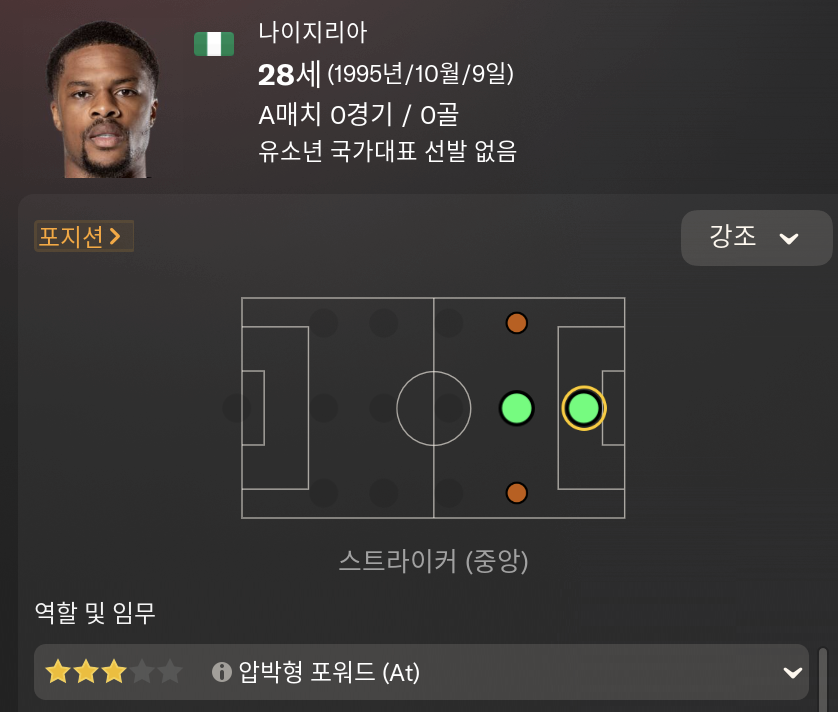Open the 강조 dropdown
This screenshot has height=712, width=838.
point(756,238)
